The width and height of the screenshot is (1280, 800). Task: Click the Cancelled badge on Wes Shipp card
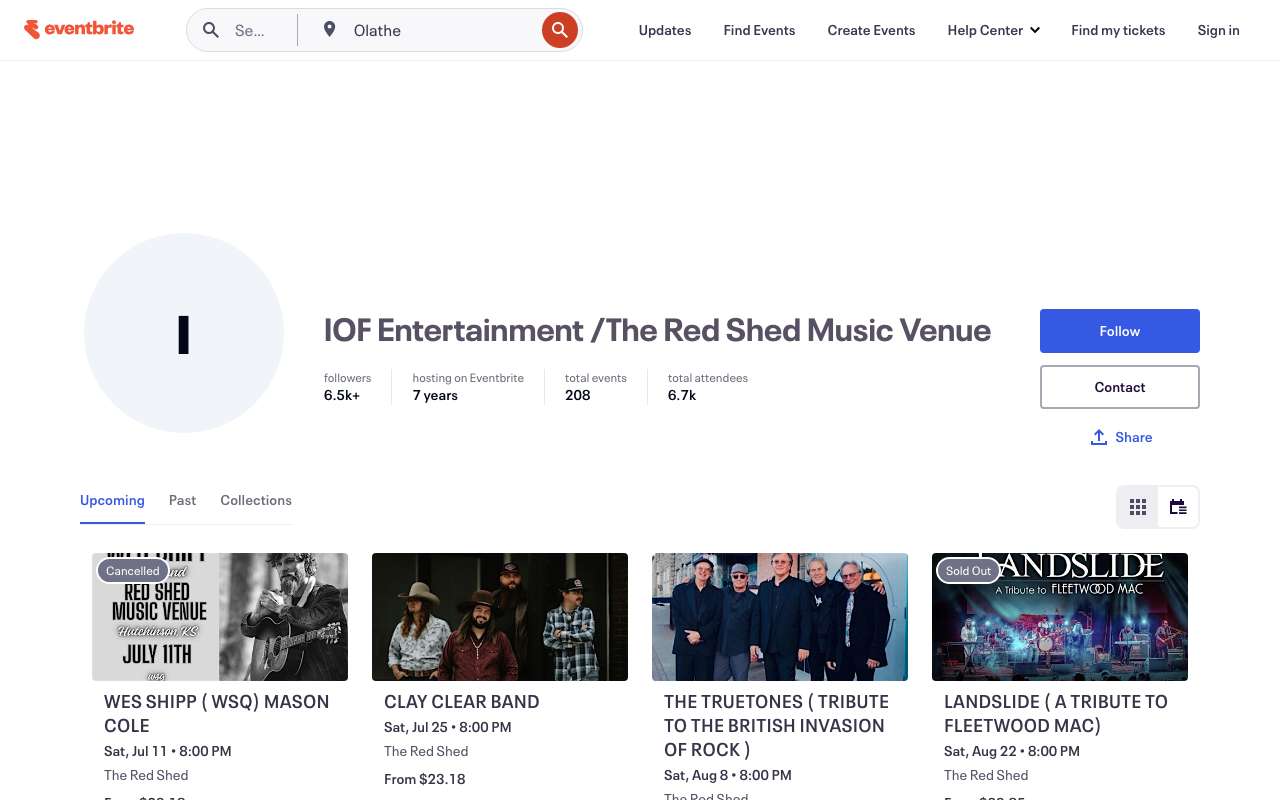point(133,571)
